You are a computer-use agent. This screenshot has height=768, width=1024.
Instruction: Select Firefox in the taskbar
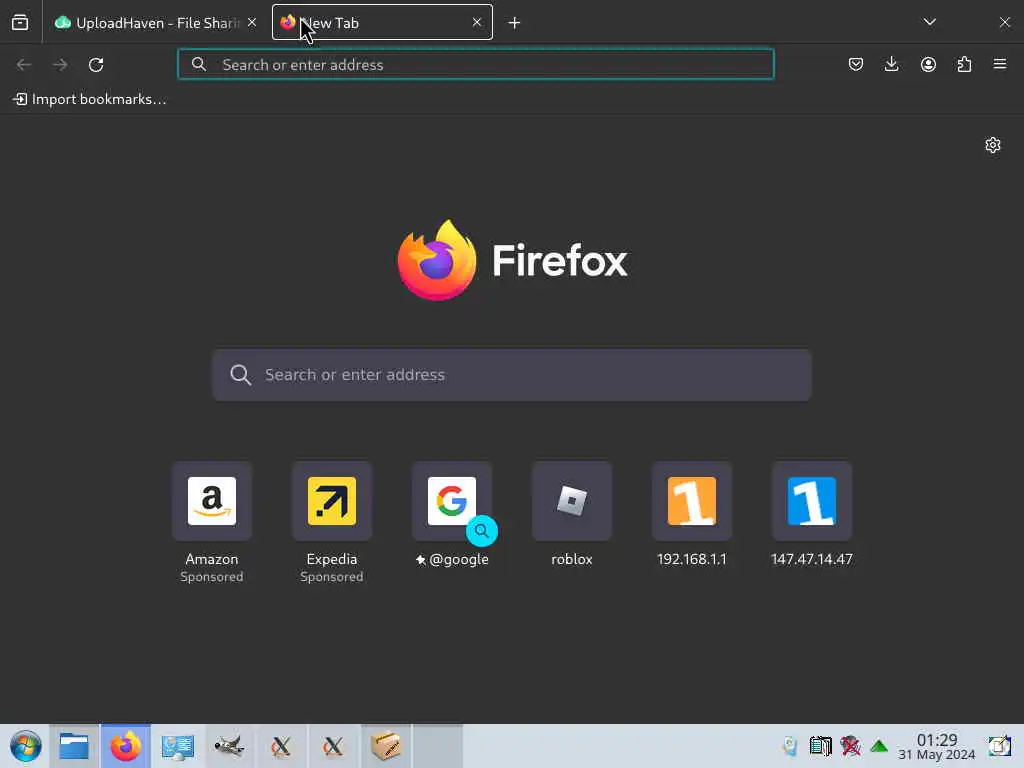click(x=125, y=746)
